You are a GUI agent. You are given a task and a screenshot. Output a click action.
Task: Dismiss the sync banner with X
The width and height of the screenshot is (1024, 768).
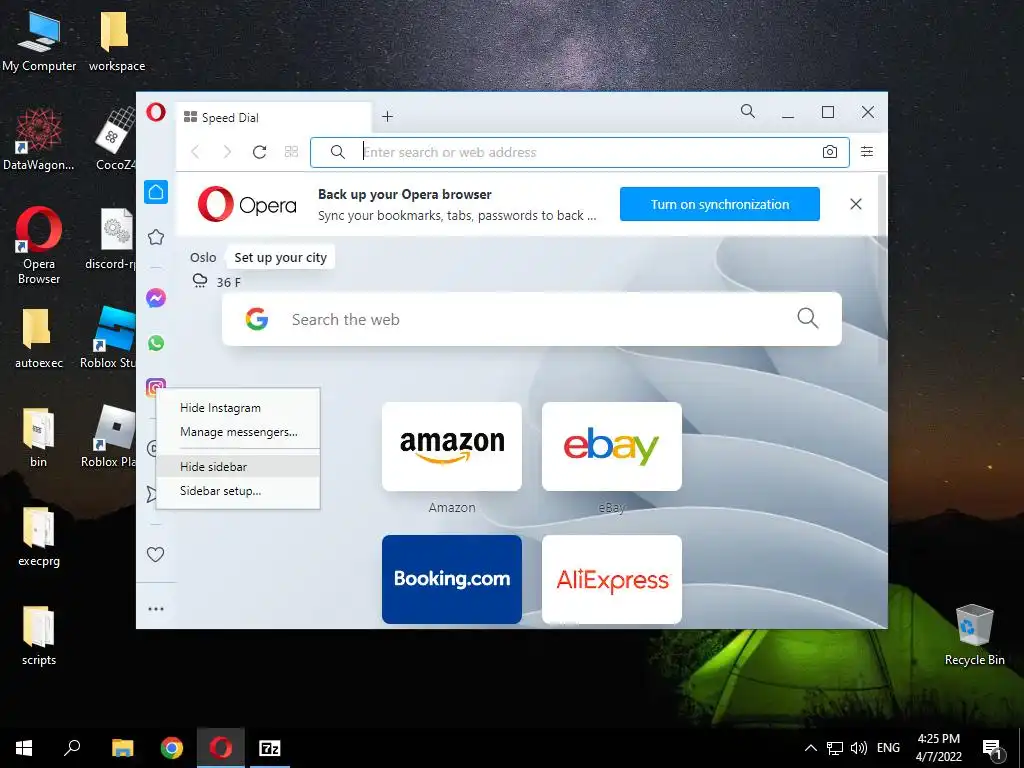pos(856,204)
